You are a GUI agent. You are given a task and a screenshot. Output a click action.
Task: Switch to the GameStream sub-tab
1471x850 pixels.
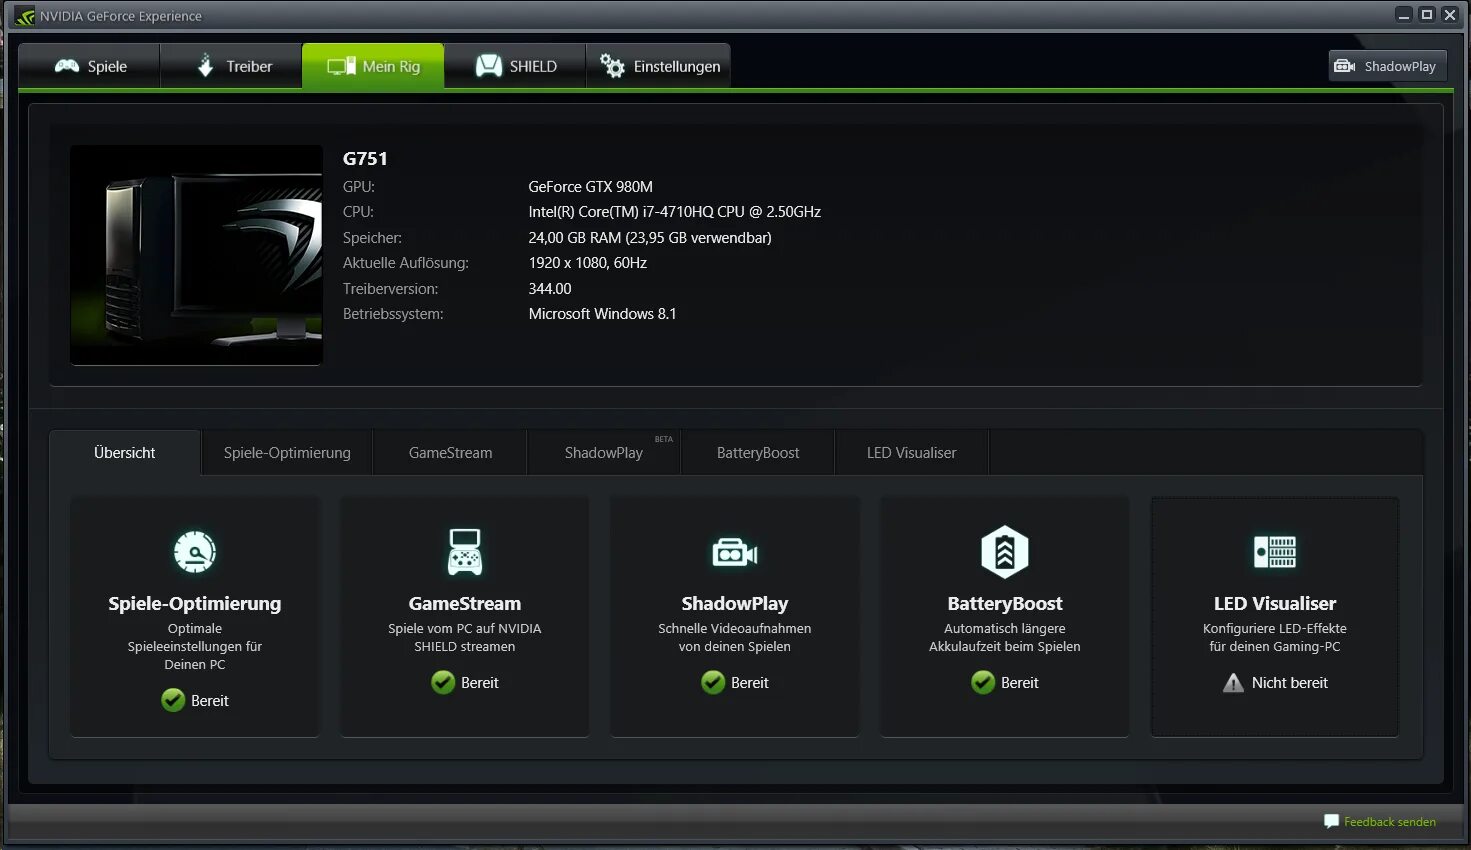pos(450,453)
